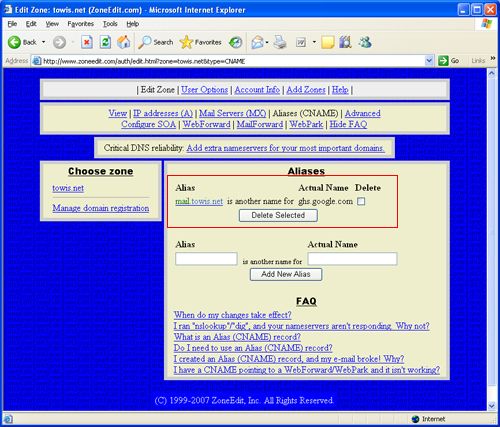Click the Internet zone status bar entry
Screen dimensions: 500x427
[x=429, y=419]
